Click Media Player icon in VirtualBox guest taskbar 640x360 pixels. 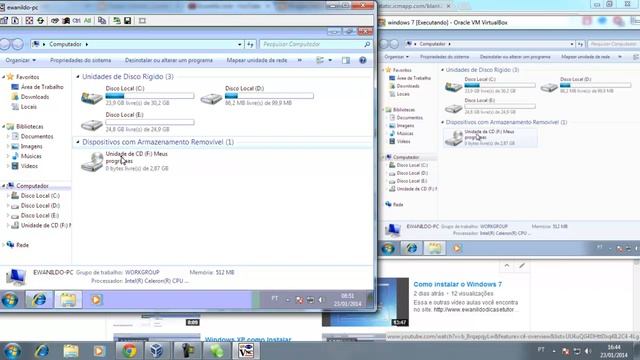pos(457,248)
